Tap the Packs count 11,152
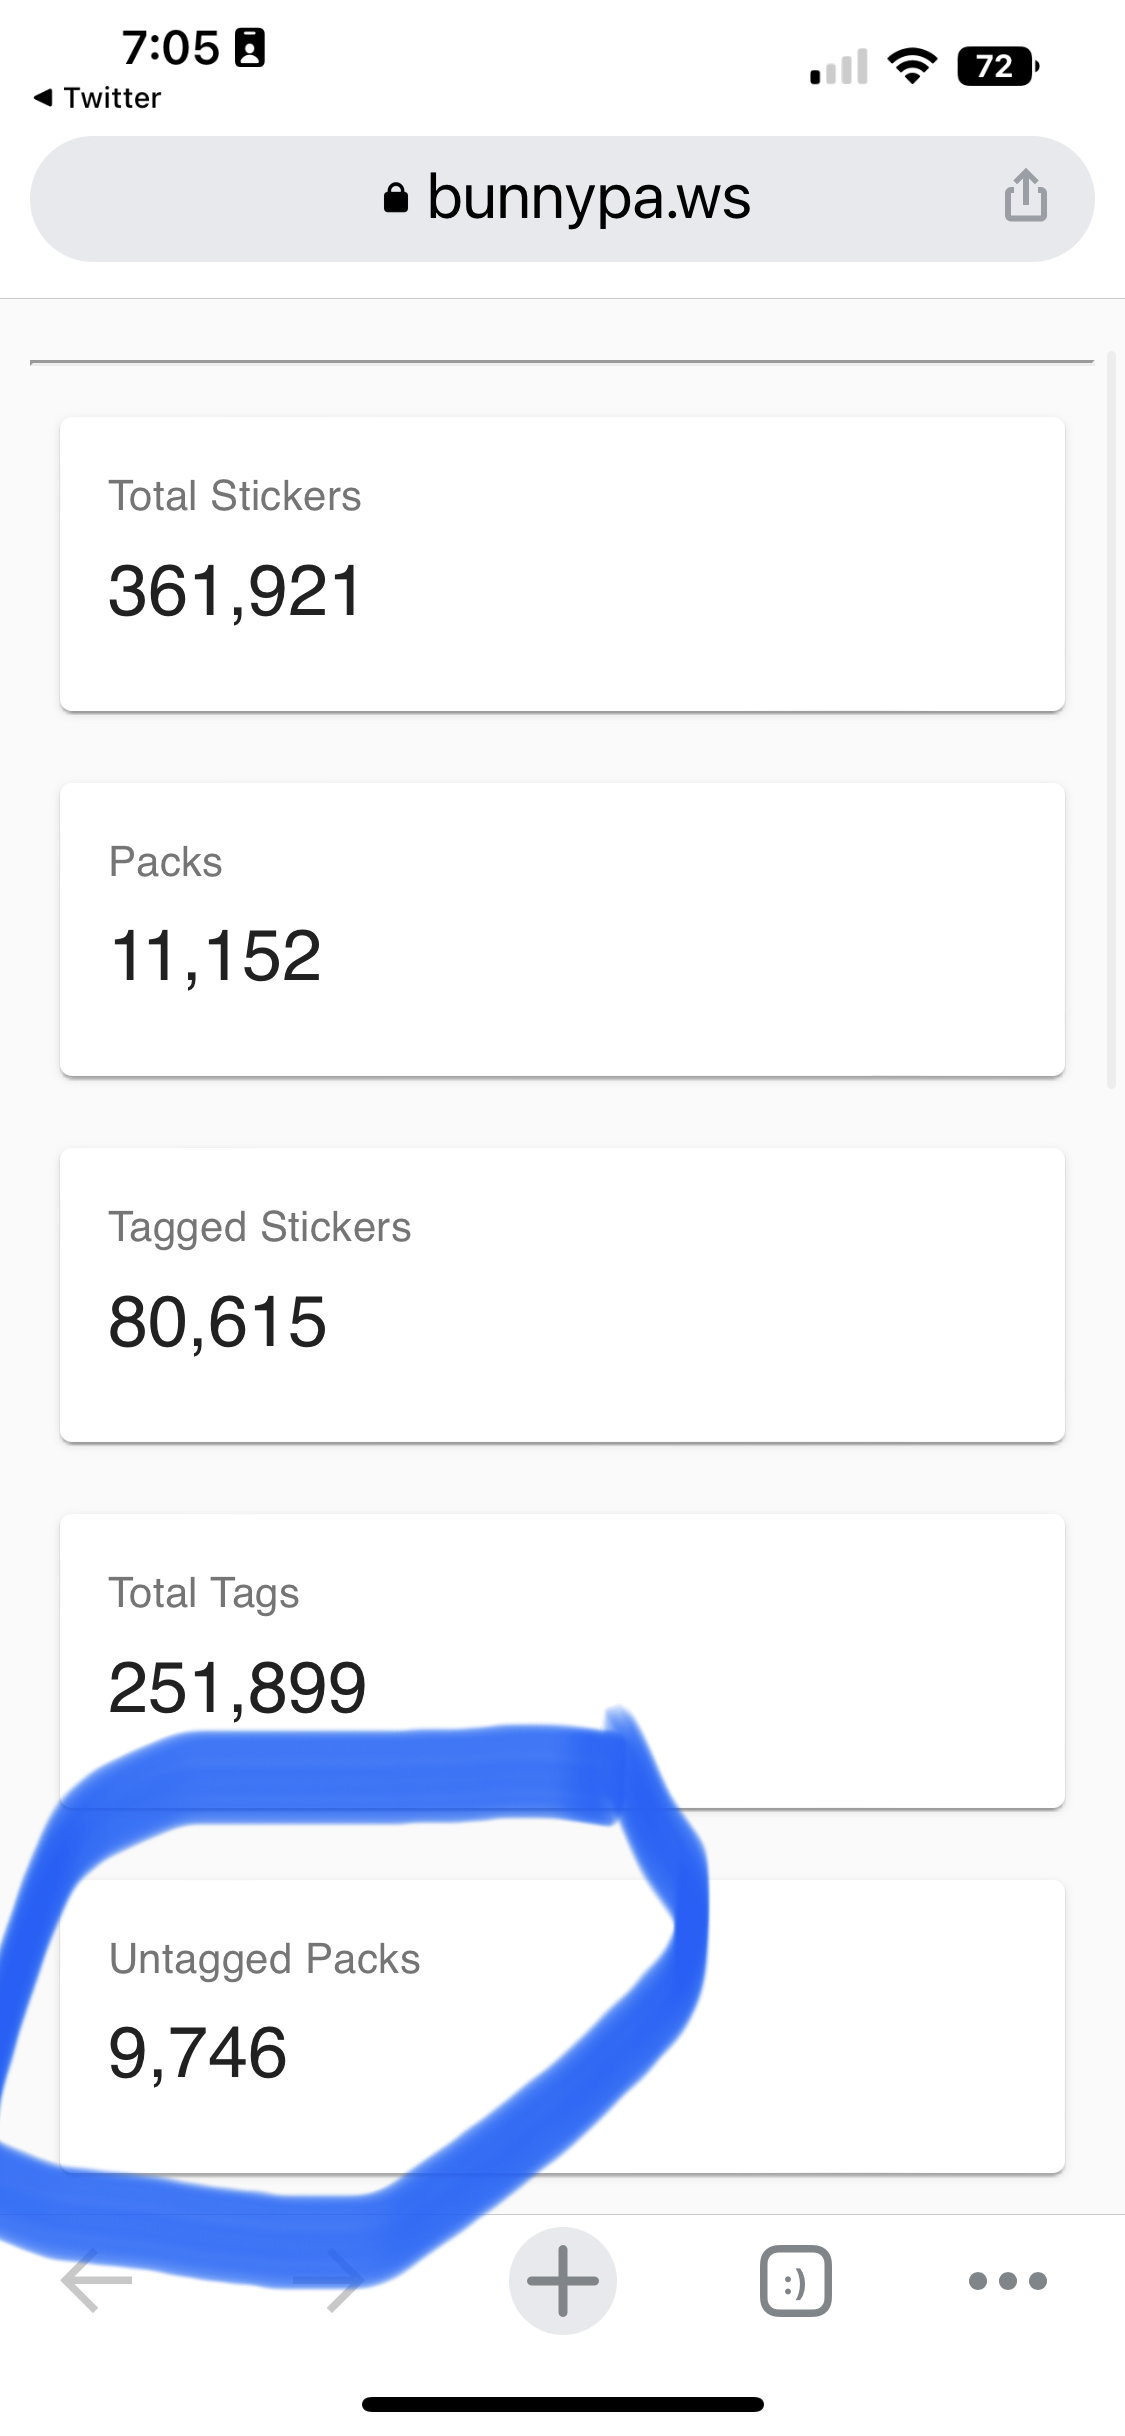 tap(215, 957)
